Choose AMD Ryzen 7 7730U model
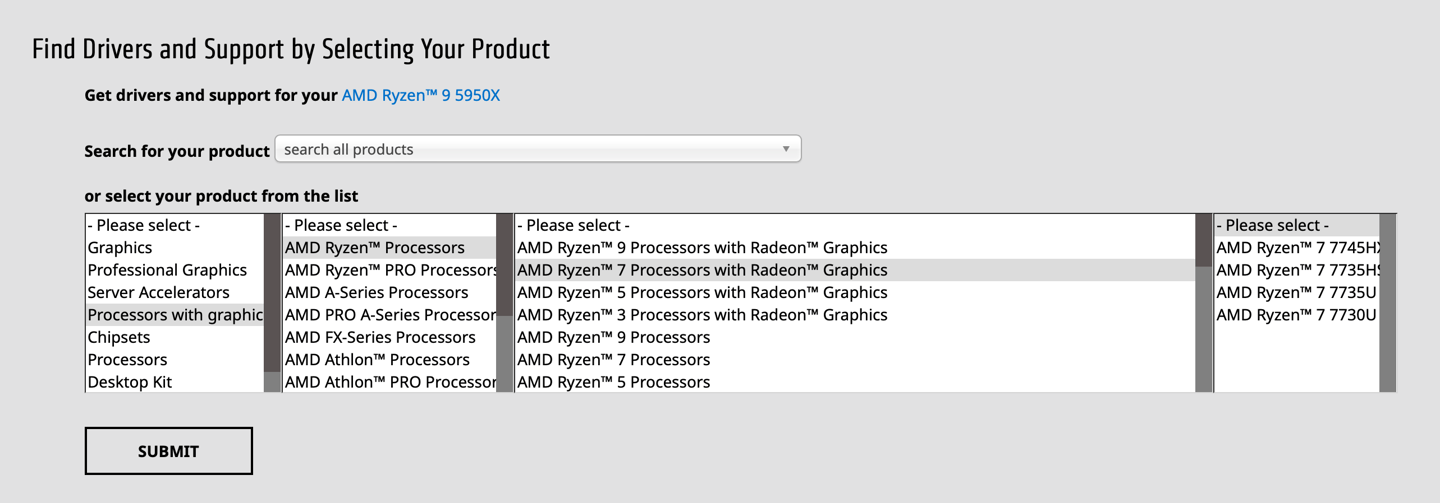This screenshot has height=503, width=1440. tap(1297, 314)
